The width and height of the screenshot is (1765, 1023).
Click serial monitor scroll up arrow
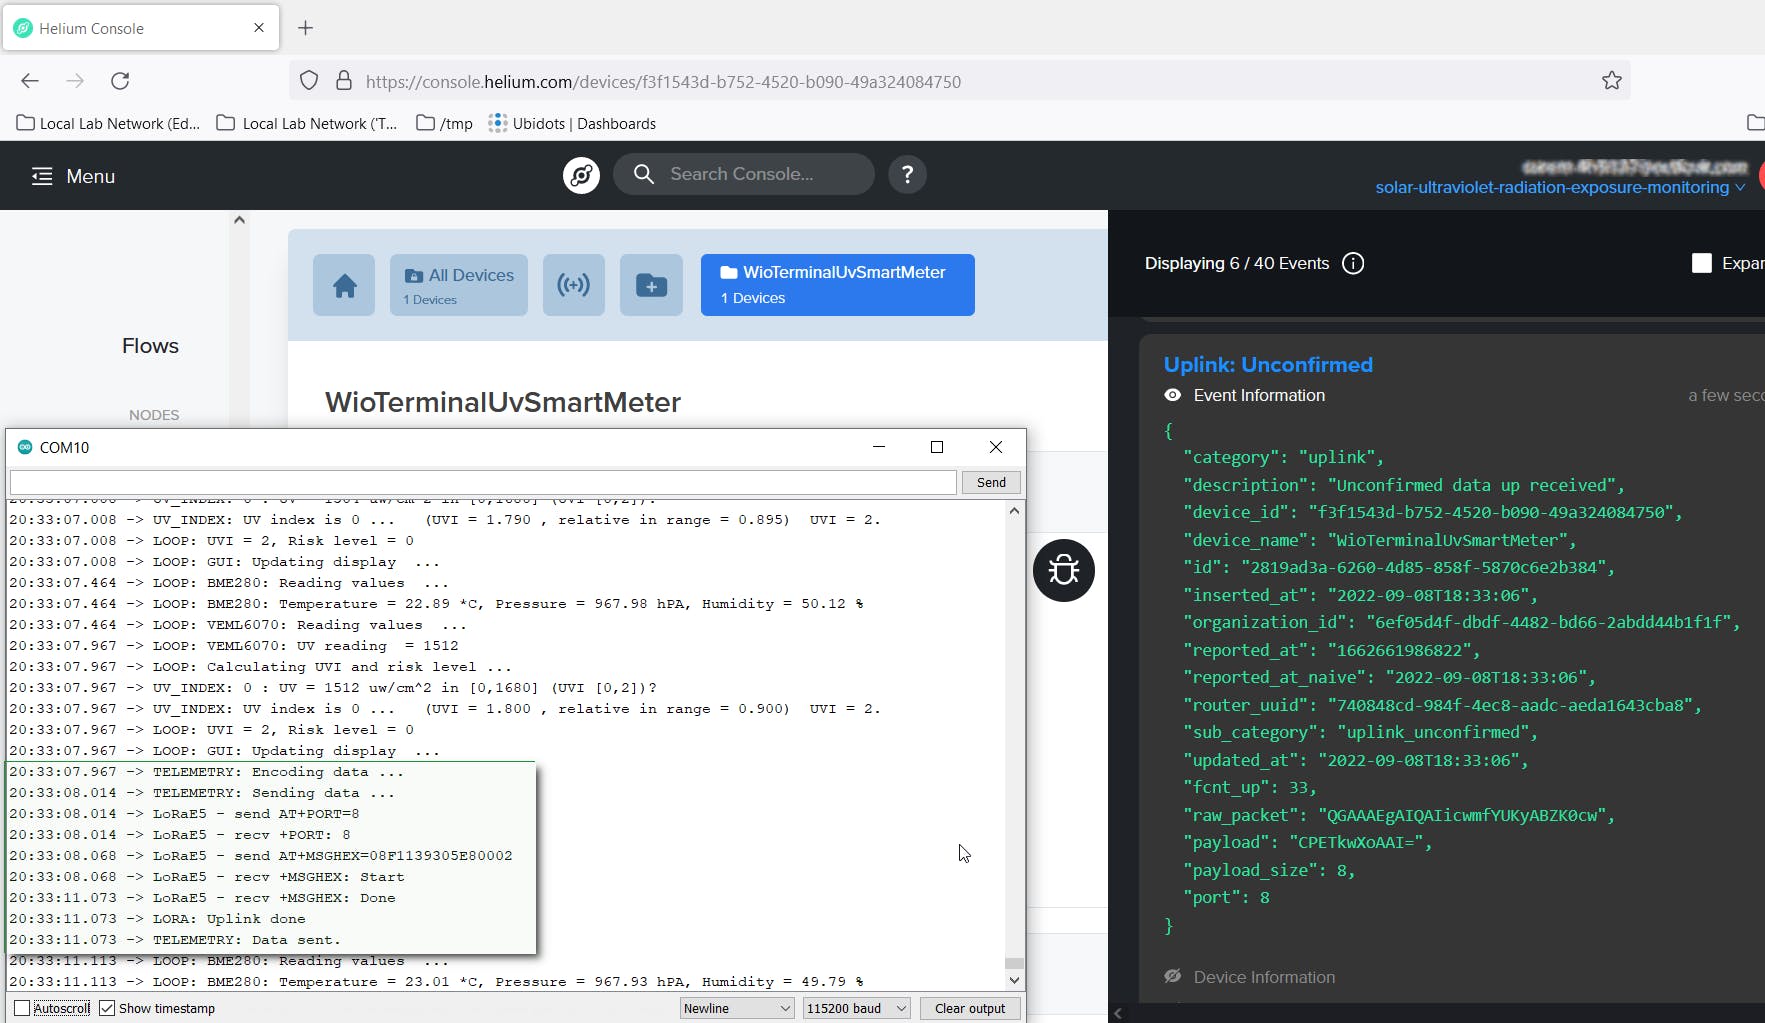1014,510
